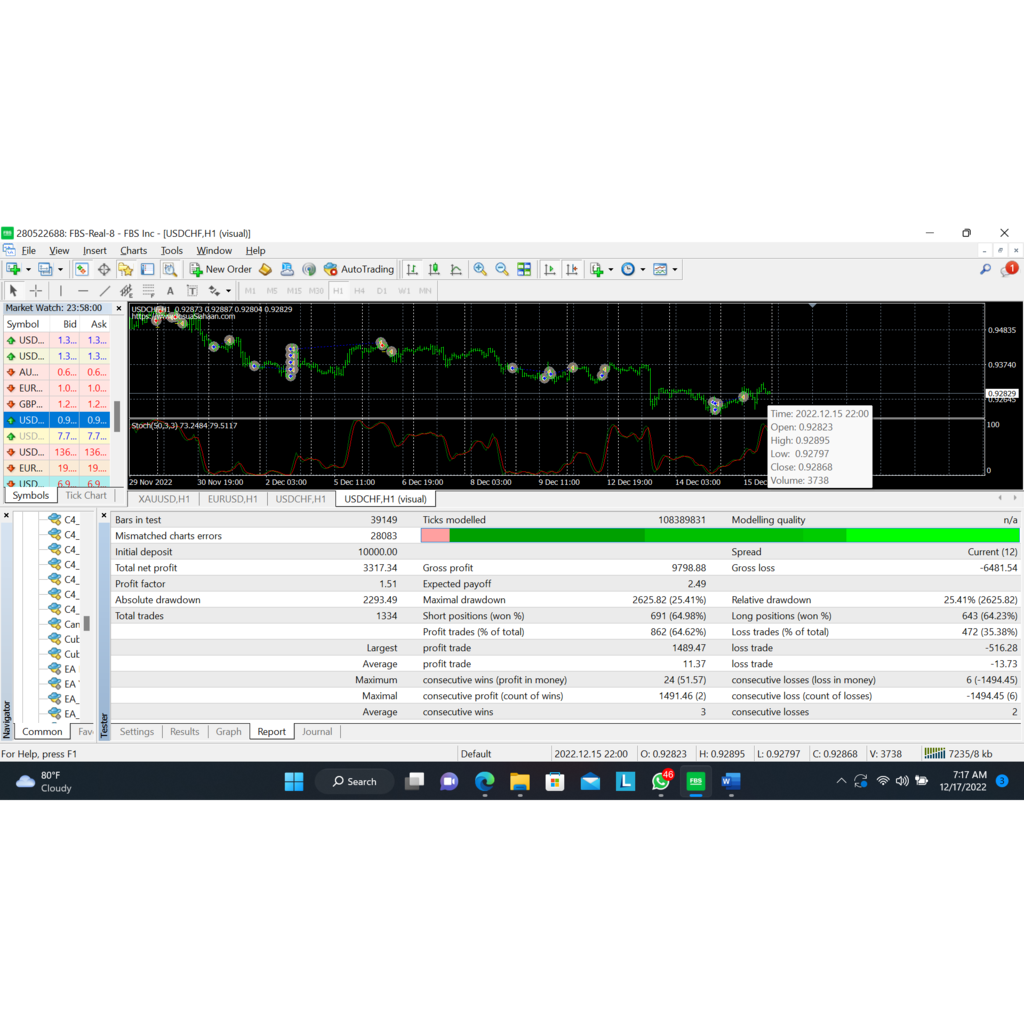Screen dimensions: 1024x1024
Task: Click the Windows Start button
Action: tap(294, 781)
